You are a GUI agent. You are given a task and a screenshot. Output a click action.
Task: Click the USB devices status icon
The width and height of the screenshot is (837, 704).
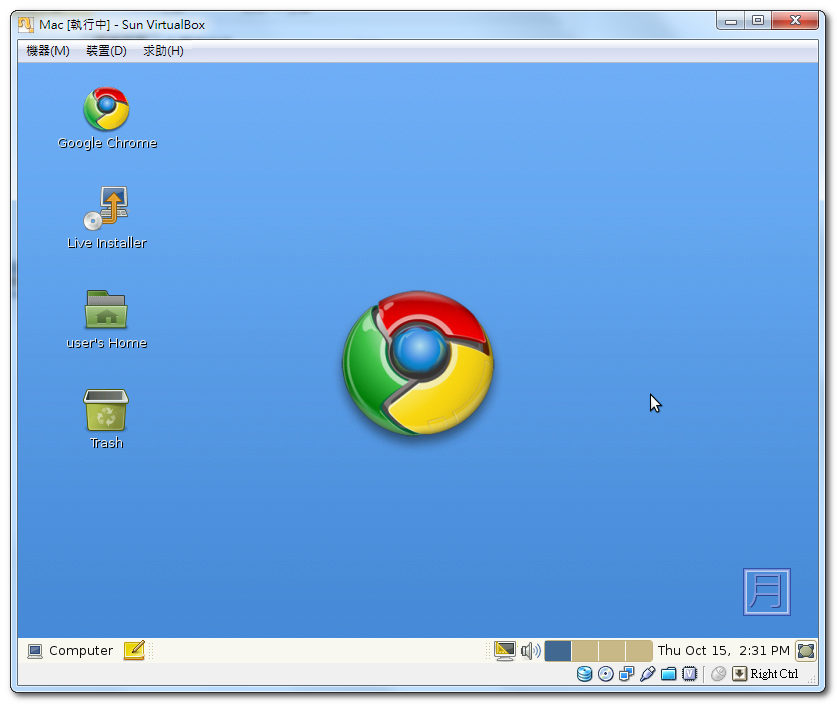(x=647, y=674)
